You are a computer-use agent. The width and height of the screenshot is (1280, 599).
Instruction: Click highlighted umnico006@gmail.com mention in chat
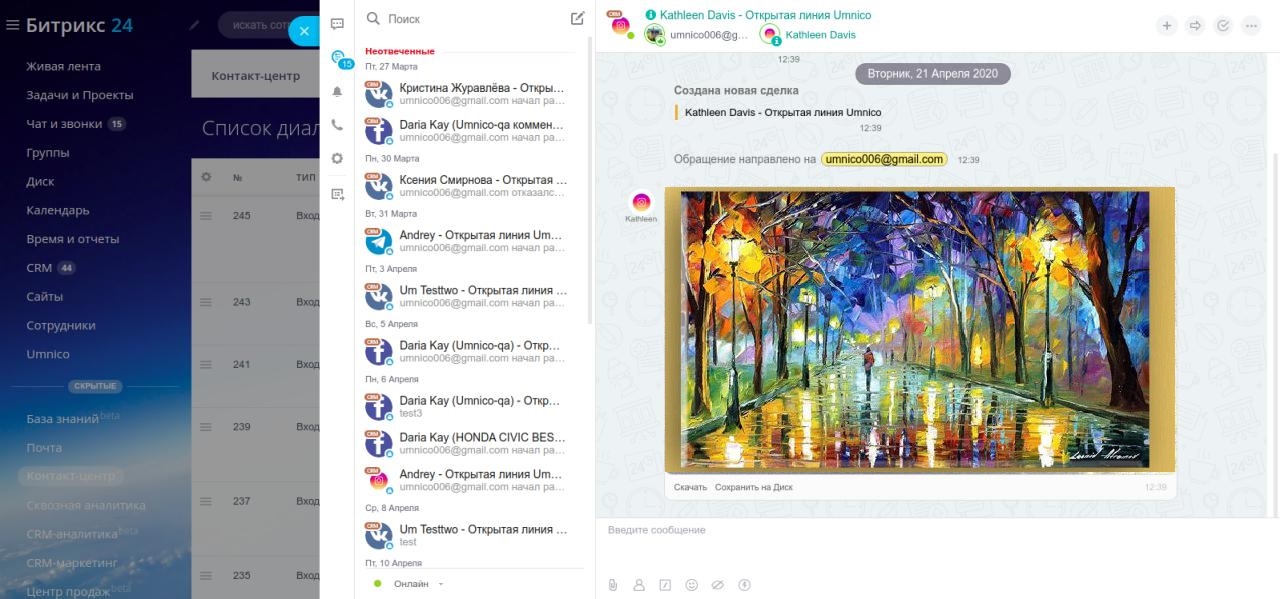[x=884, y=159]
